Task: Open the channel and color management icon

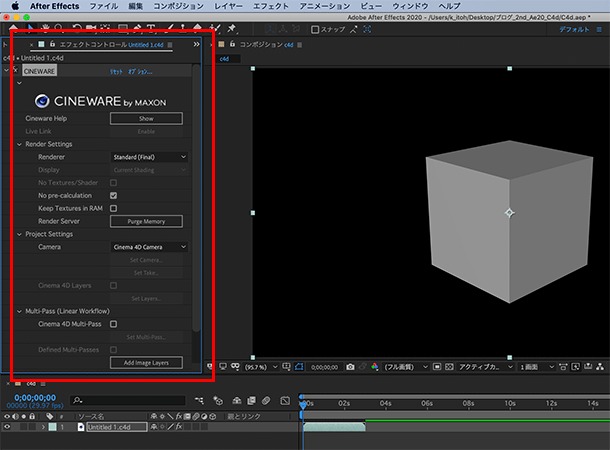Action: (375, 367)
